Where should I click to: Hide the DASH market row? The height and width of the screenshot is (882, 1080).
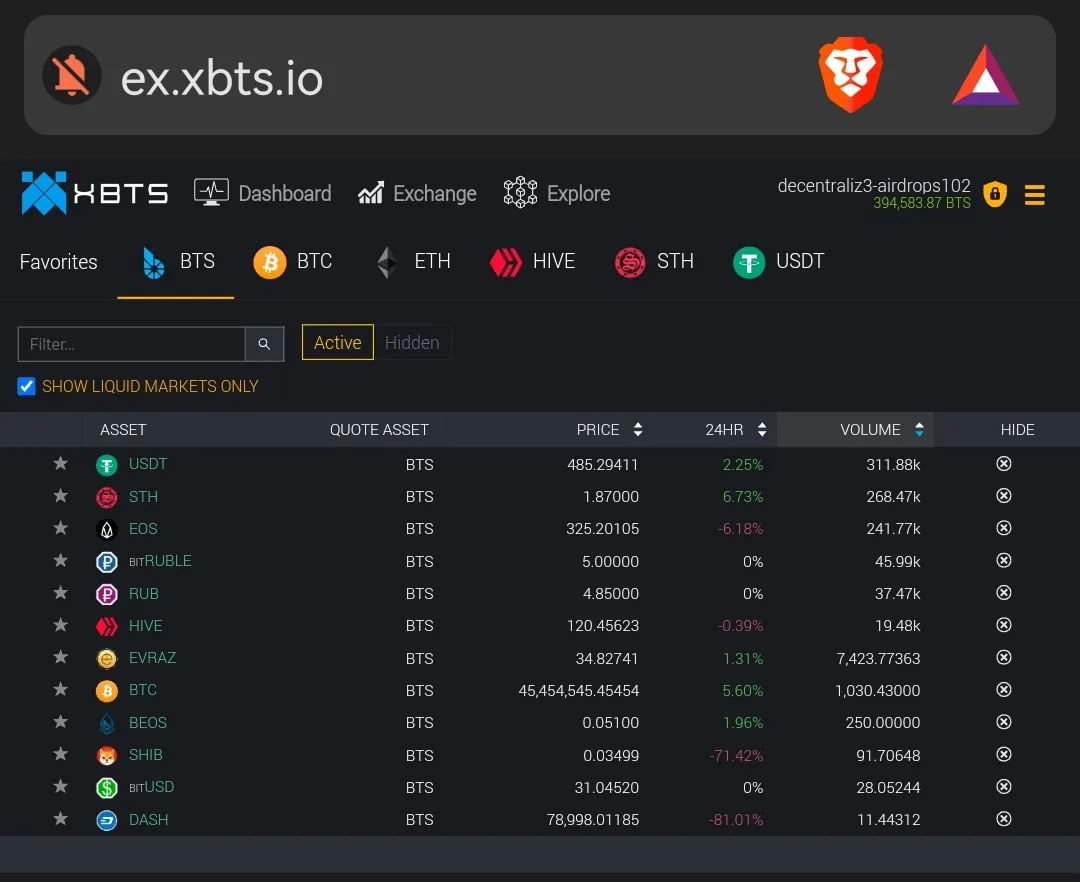[x=1004, y=819]
